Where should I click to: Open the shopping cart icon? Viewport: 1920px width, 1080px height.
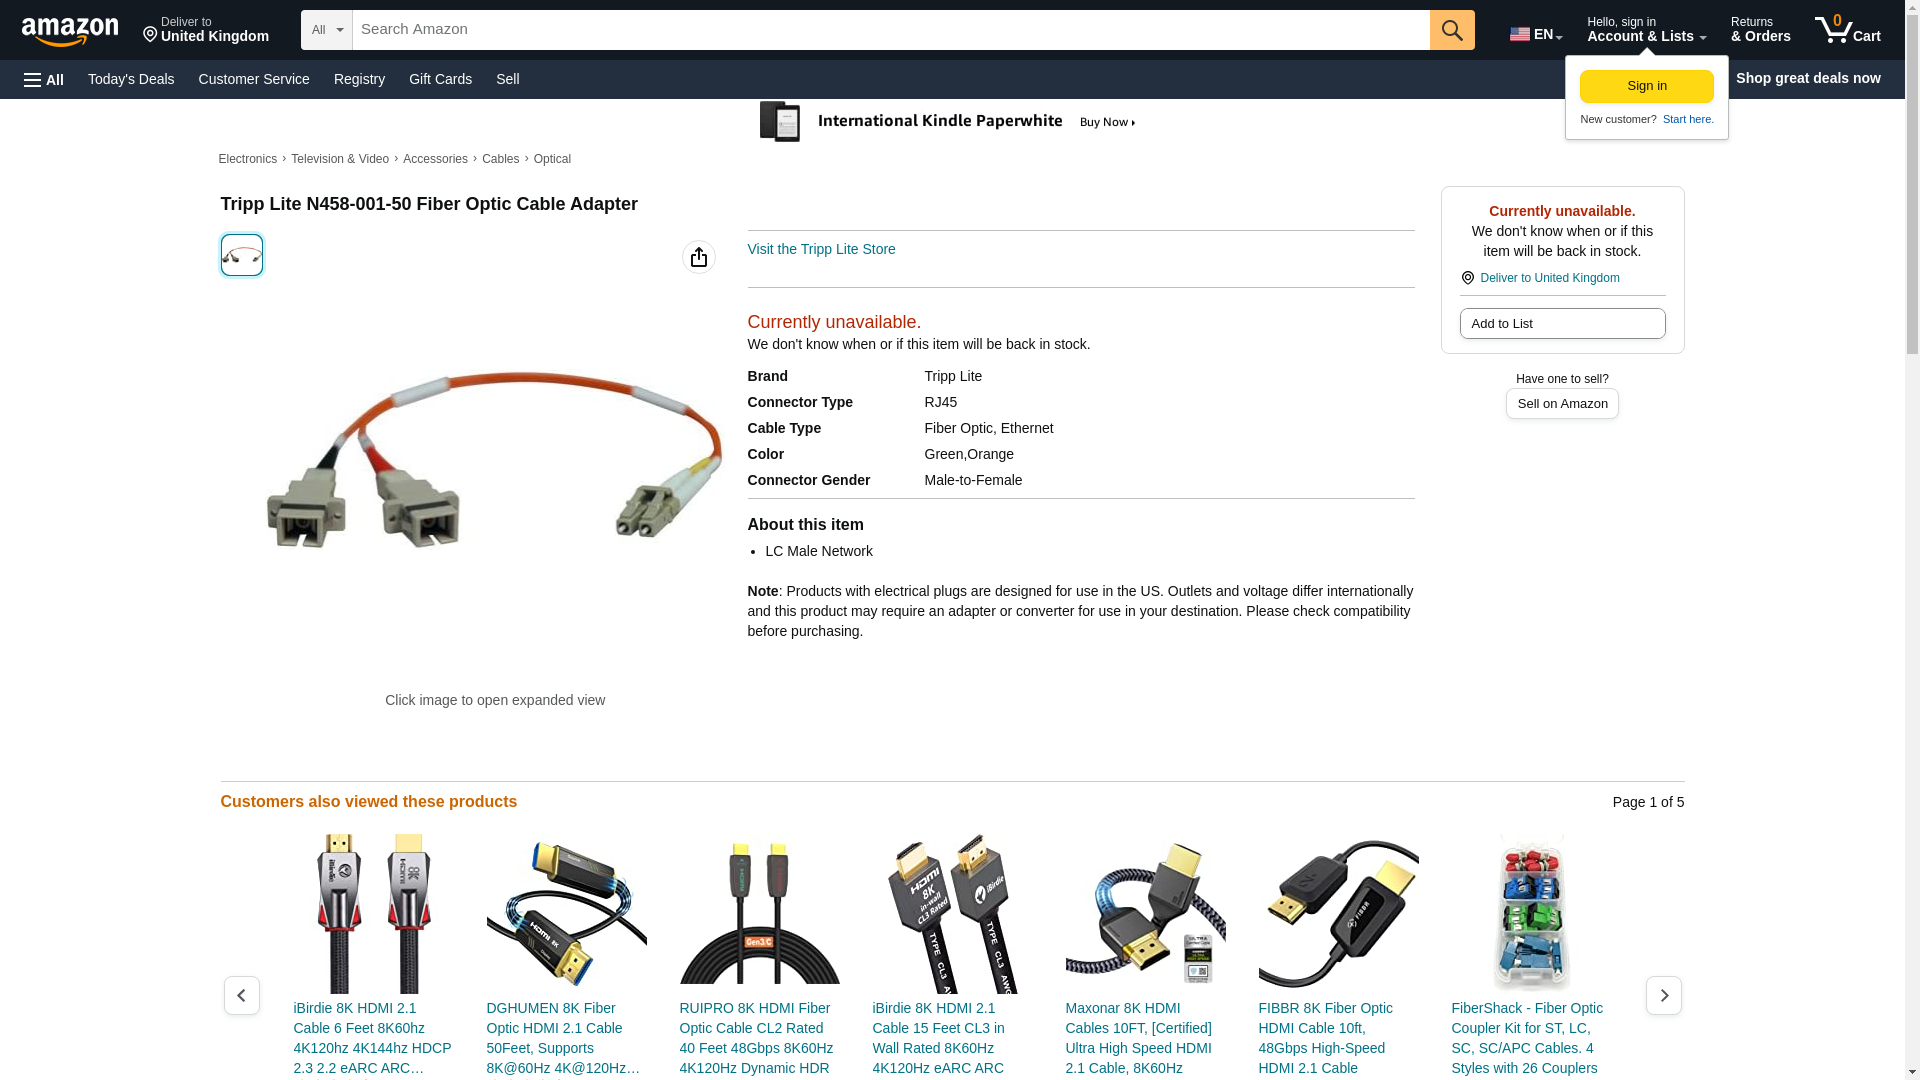click(x=1847, y=30)
